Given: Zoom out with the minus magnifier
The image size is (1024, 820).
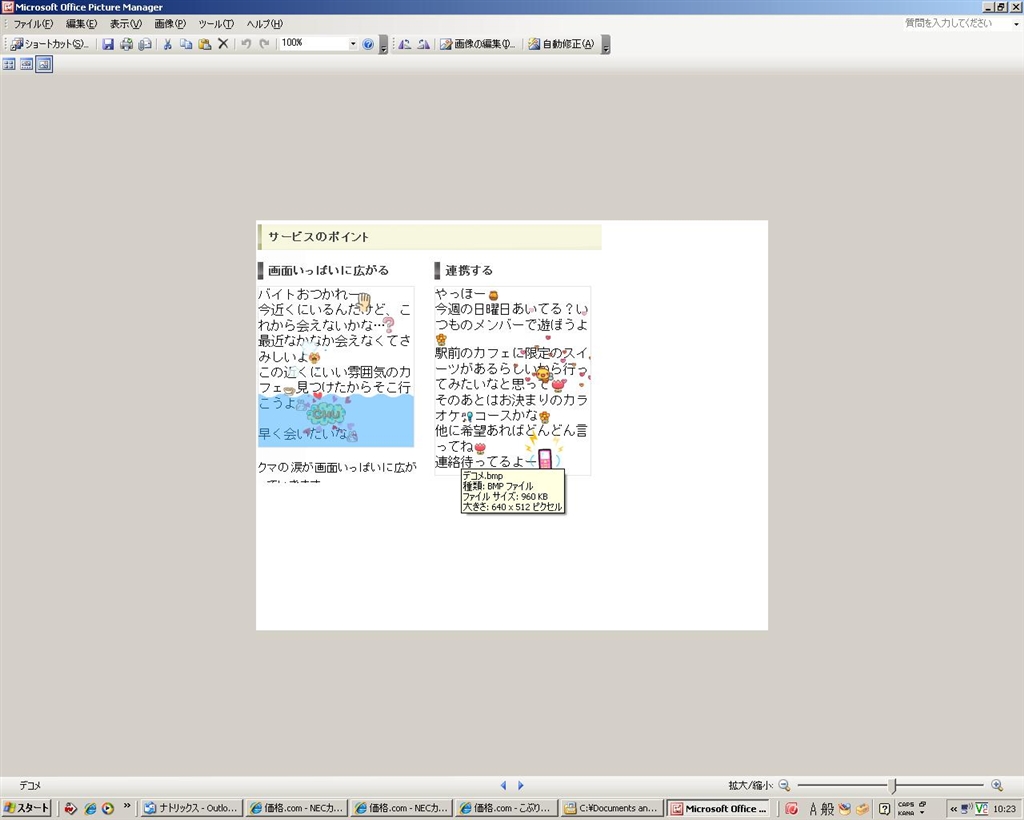Looking at the screenshot, I should tap(784, 785).
